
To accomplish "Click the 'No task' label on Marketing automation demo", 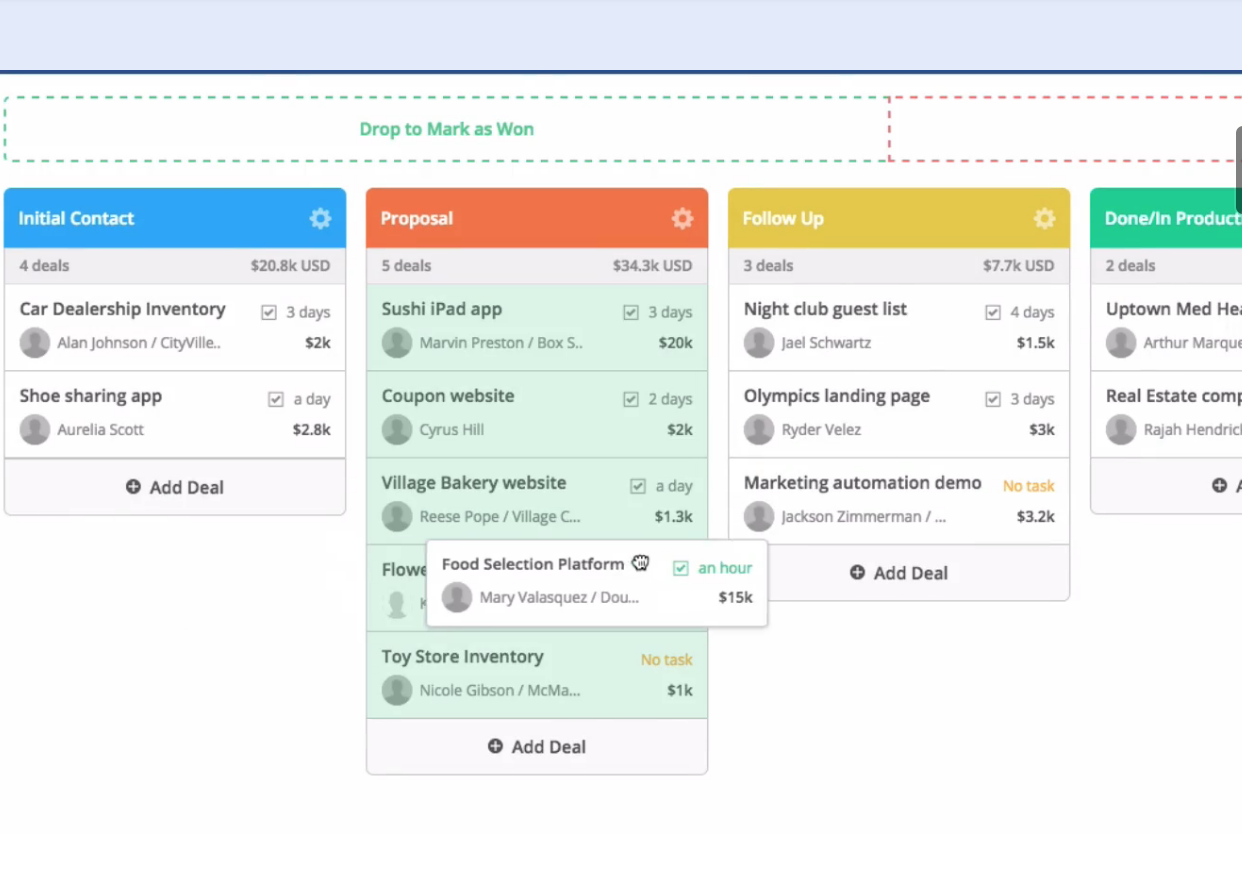I will (1028, 486).
